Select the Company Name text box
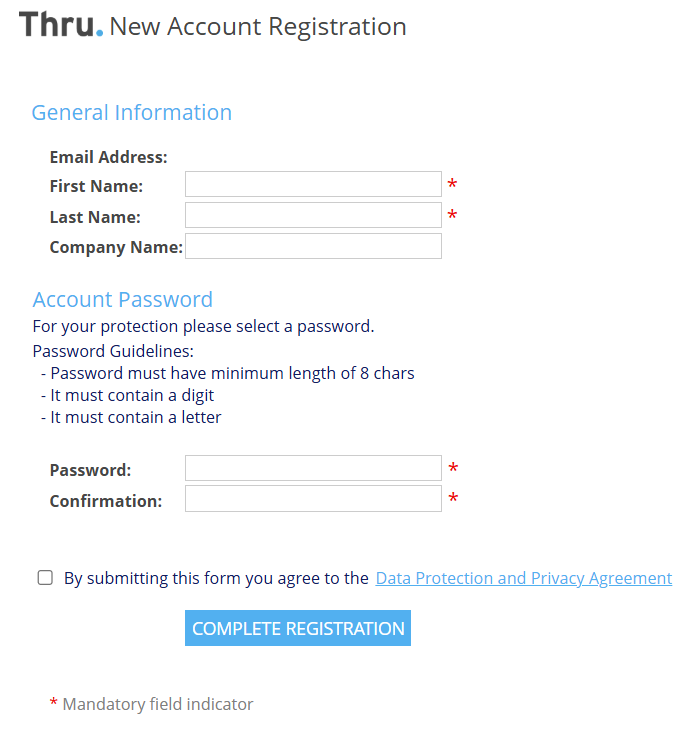Screen dimensions: 692x740 pyautogui.click(x=313, y=247)
